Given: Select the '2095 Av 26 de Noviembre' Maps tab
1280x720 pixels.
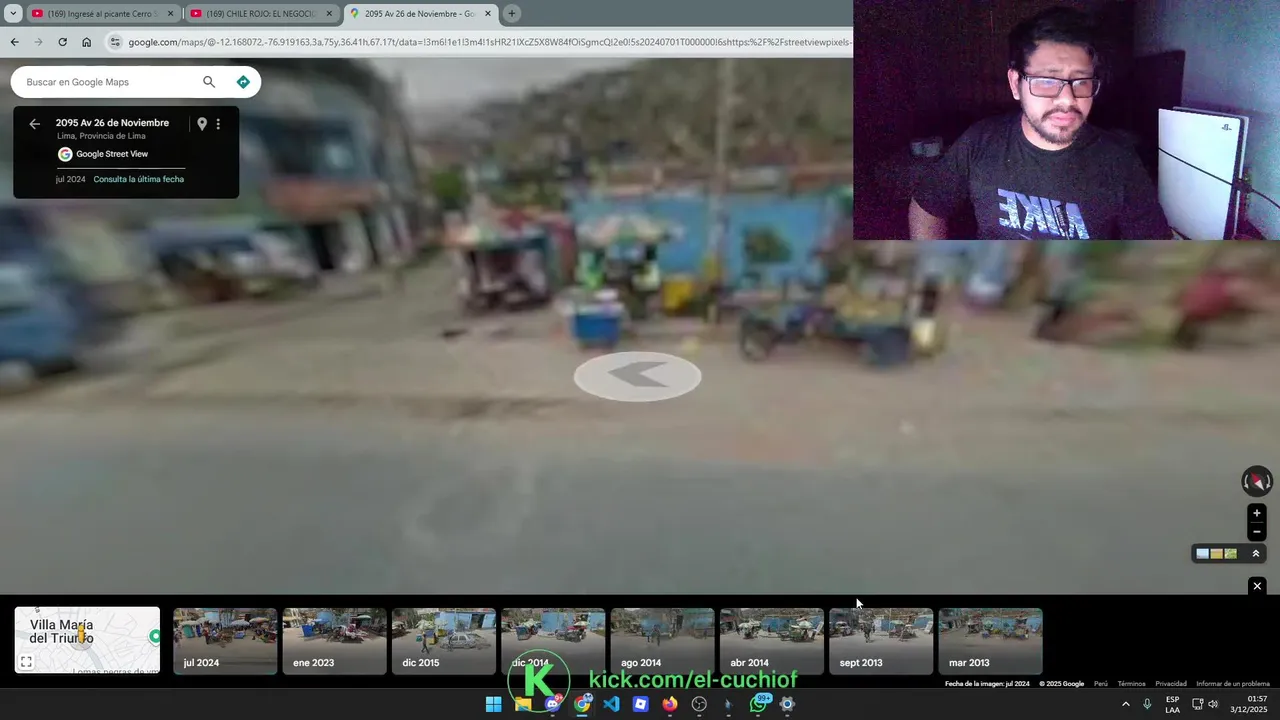Looking at the screenshot, I should [420, 14].
